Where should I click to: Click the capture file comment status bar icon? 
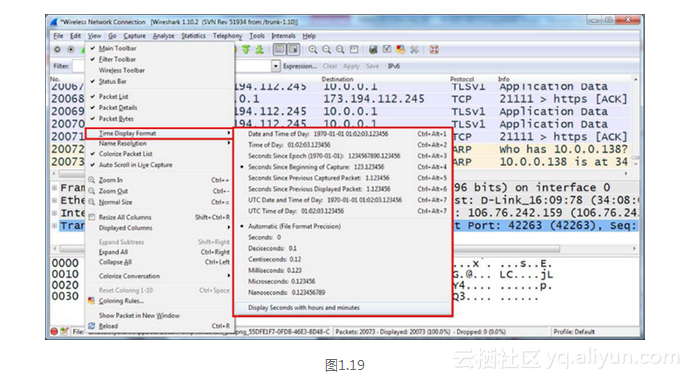[x=64, y=331]
